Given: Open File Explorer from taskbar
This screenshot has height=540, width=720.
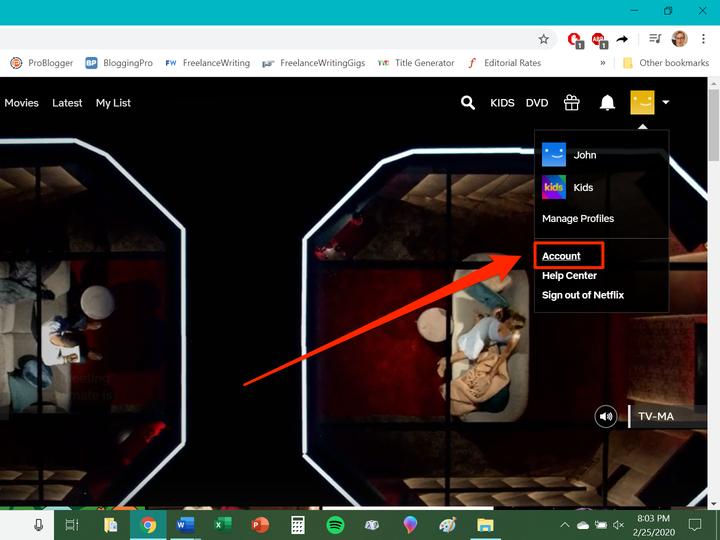Looking at the screenshot, I should click(485, 525).
